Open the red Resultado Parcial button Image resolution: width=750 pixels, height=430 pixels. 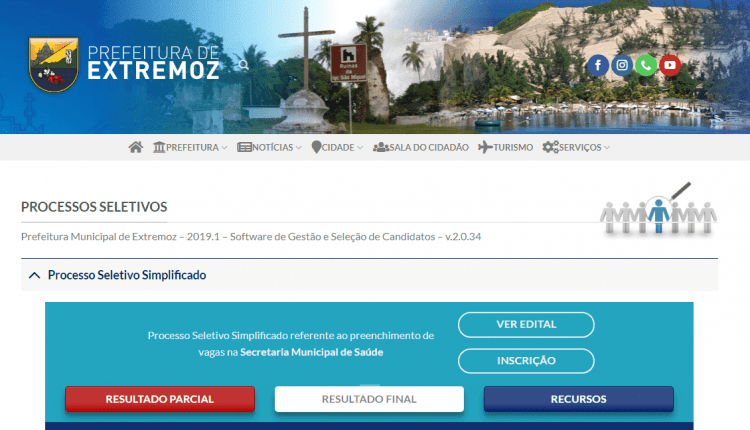[x=160, y=399]
